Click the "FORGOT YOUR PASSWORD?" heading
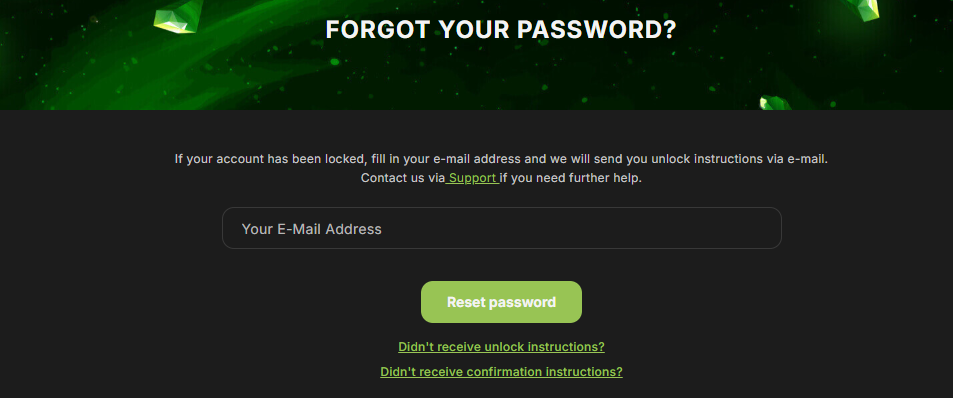 coord(501,30)
